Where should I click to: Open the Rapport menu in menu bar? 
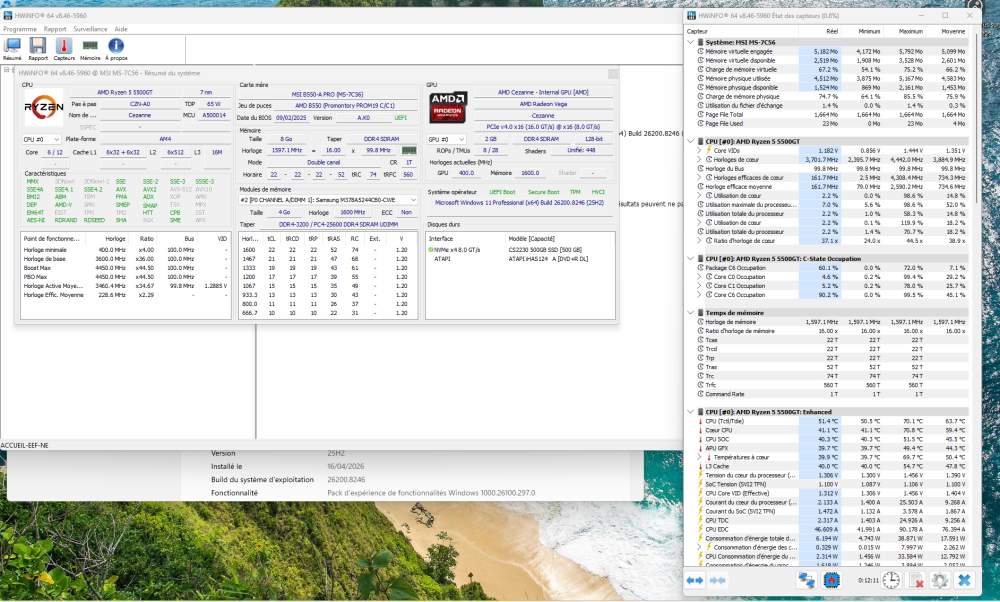coord(55,29)
